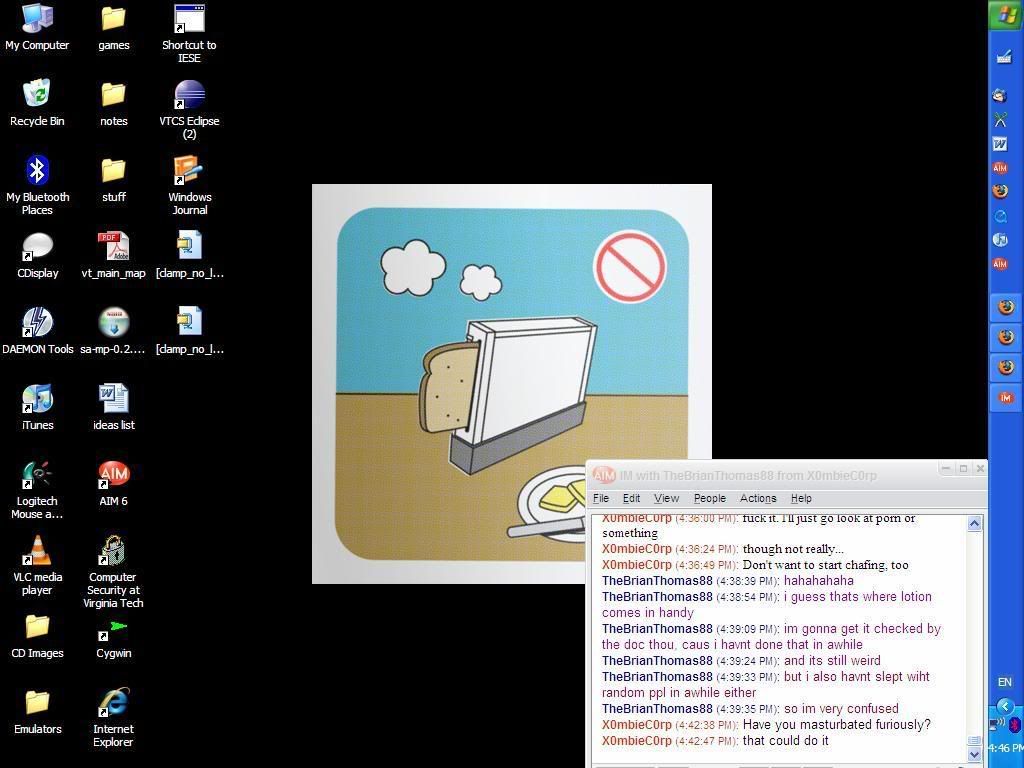Image resolution: width=1024 pixels, height=768 pixels.
Task: Open iTunes desktop shortcut
Action: pos(37,407)
